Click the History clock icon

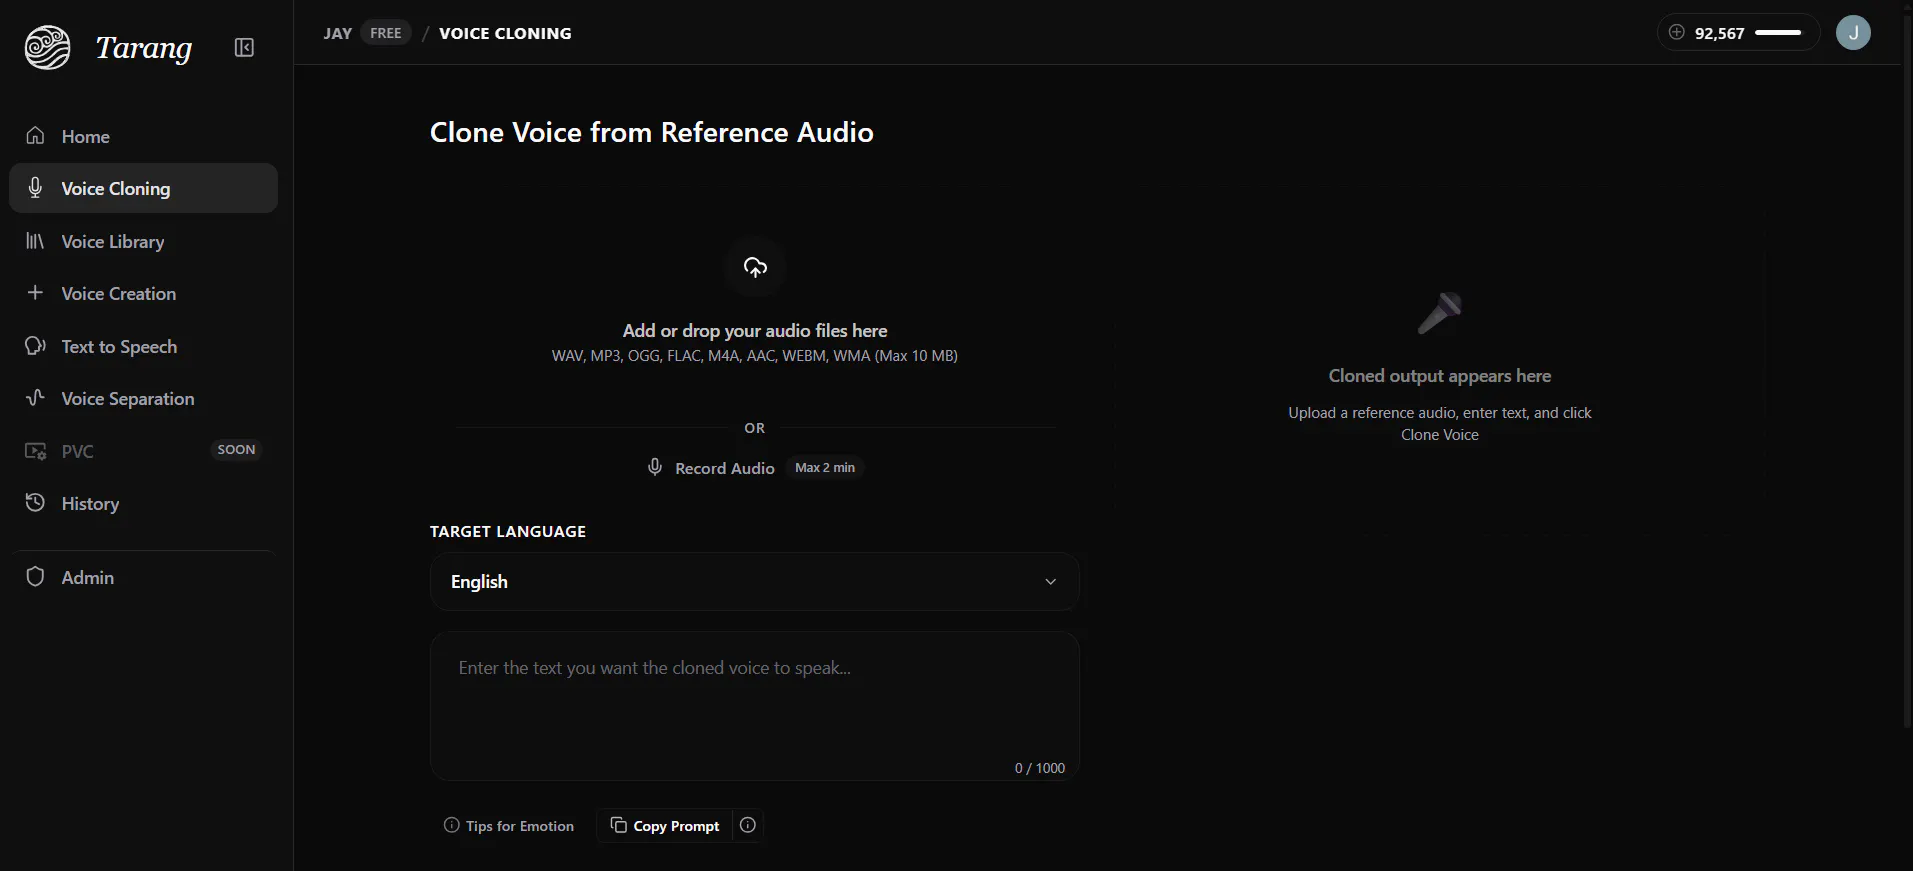click(35, 503)
